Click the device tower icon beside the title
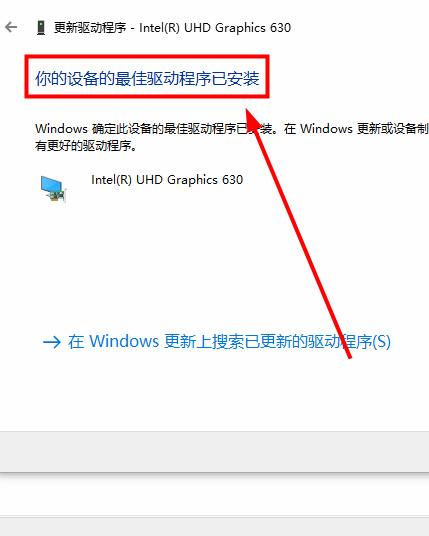This screenshot has height=536, width=429. (x=41, y=28)
